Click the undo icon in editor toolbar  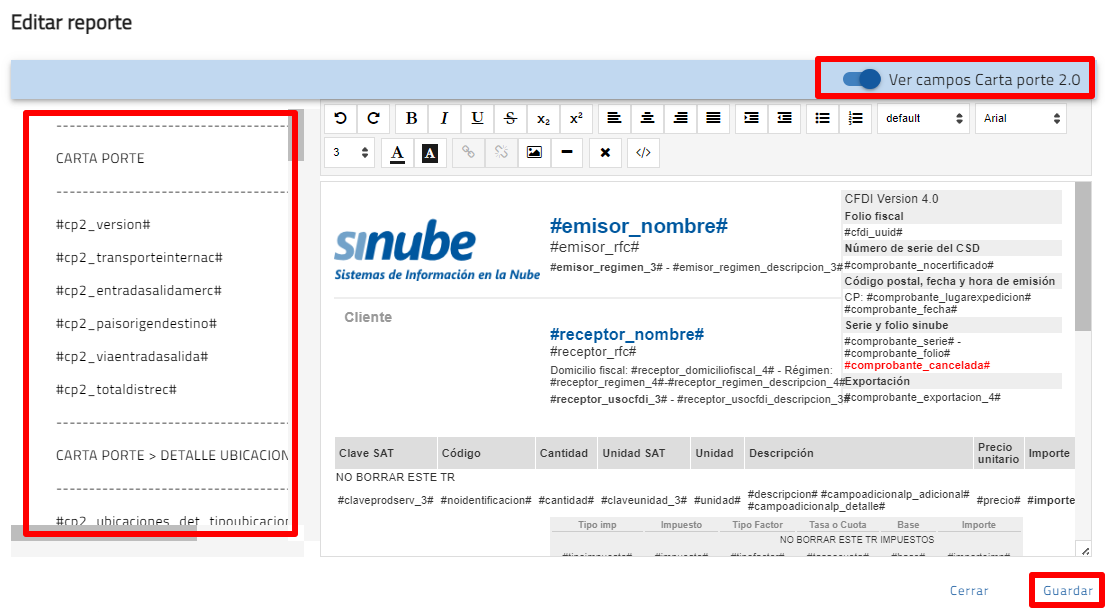tap(340, 118)
